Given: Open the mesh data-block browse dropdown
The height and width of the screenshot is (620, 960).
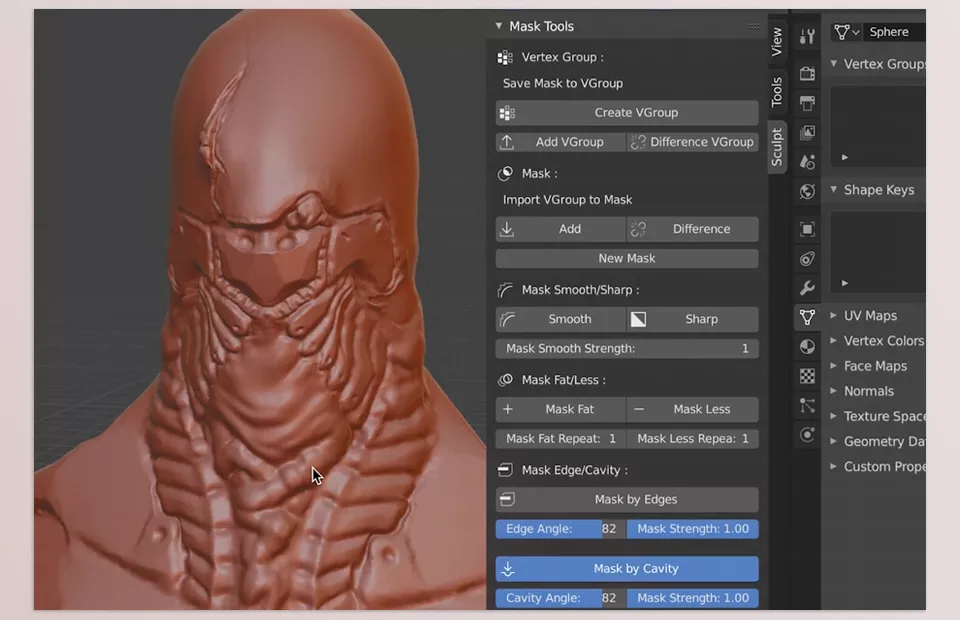Looking at the screenshot, I should click(x=846, y=32).
